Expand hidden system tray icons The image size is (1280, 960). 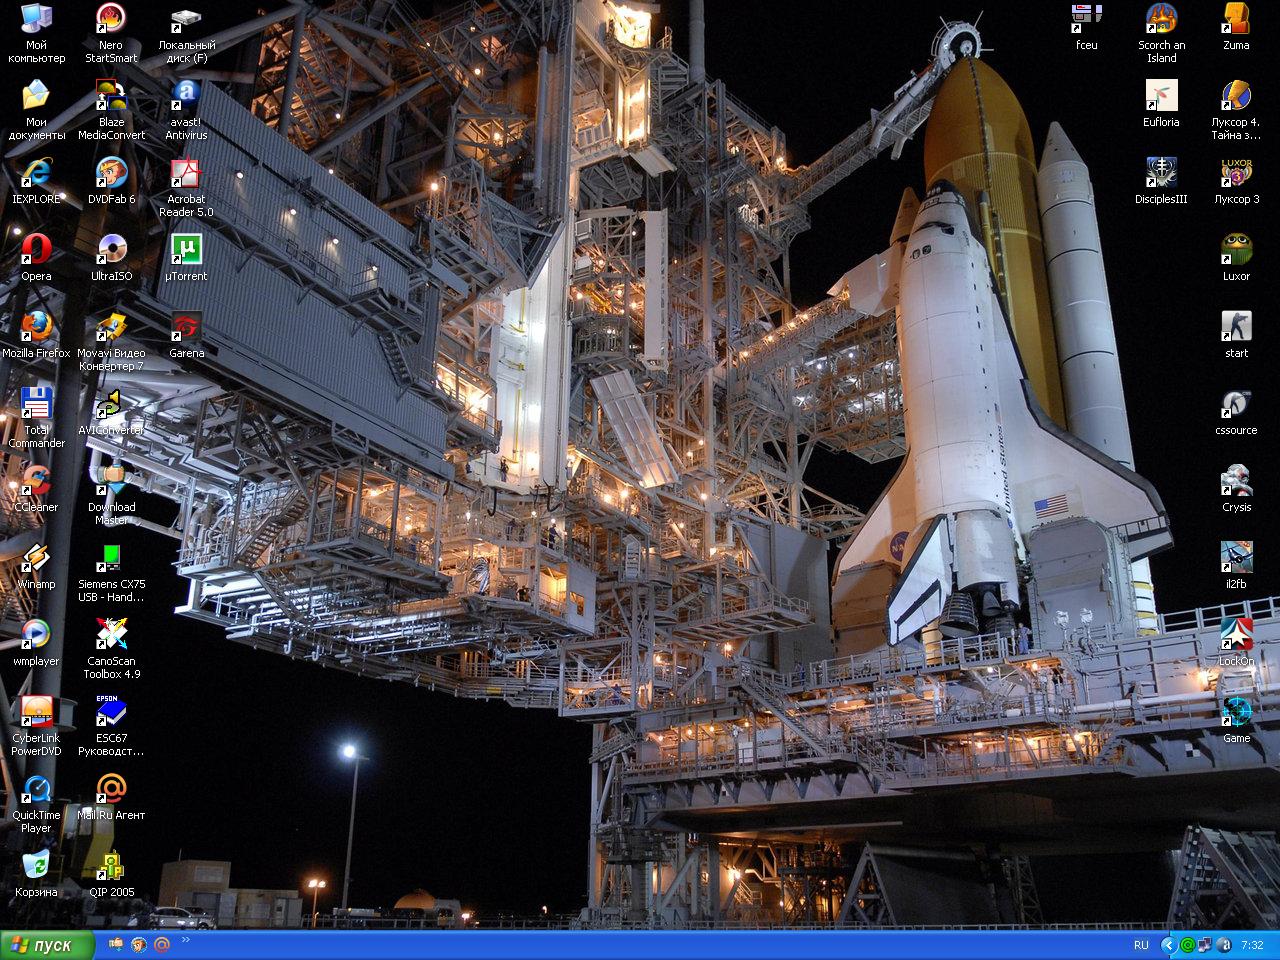pos(1167,945)
